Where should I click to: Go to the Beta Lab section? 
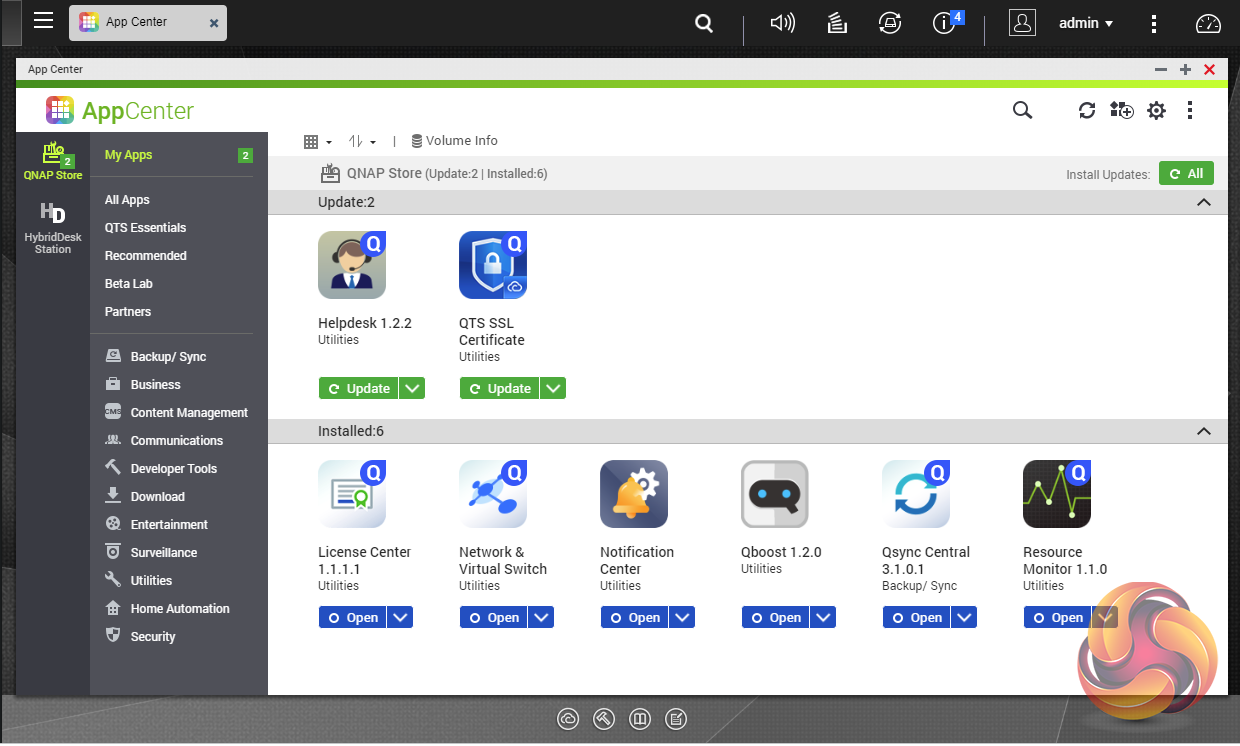click(x=128, y=284)
